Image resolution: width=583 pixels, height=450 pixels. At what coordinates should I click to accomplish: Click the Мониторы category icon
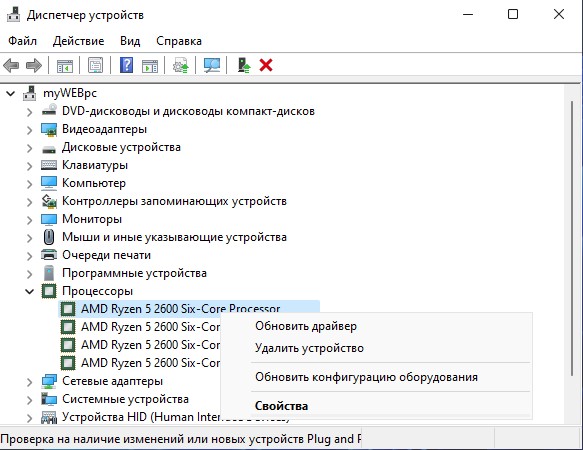coord(49,219)
